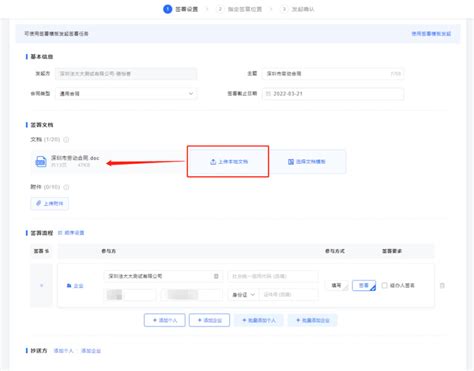This screenshot has height=371, width=474.
Task: Click the deadline date field 2022-03-21
Action: (333, 94)
